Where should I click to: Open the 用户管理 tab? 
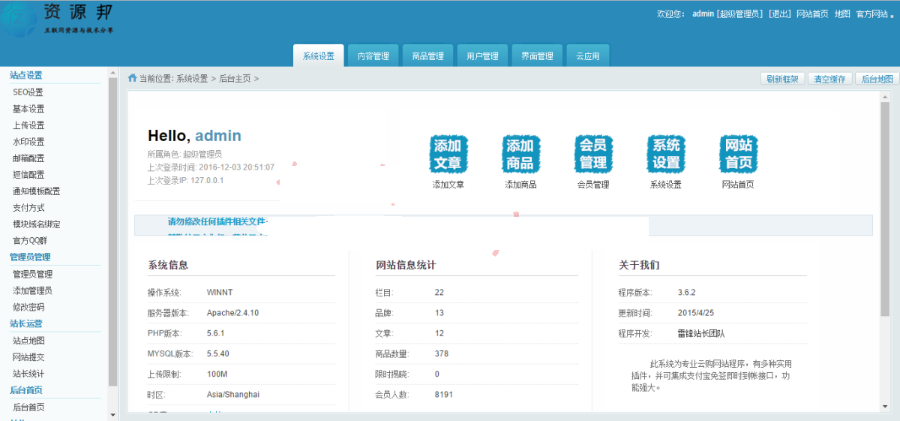coord(482,56)
